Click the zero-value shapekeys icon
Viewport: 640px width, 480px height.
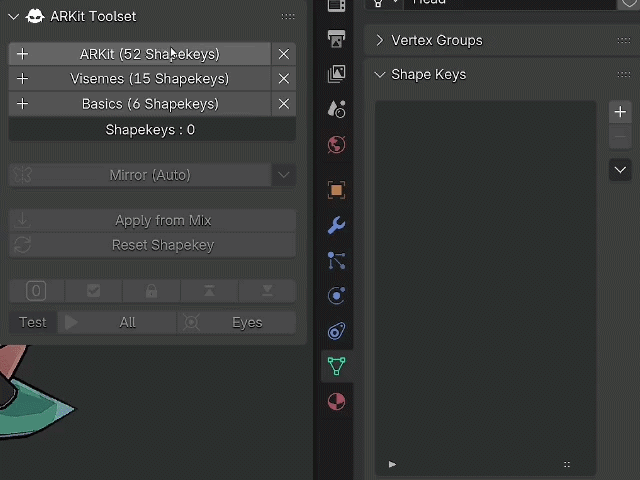[36, 291]
